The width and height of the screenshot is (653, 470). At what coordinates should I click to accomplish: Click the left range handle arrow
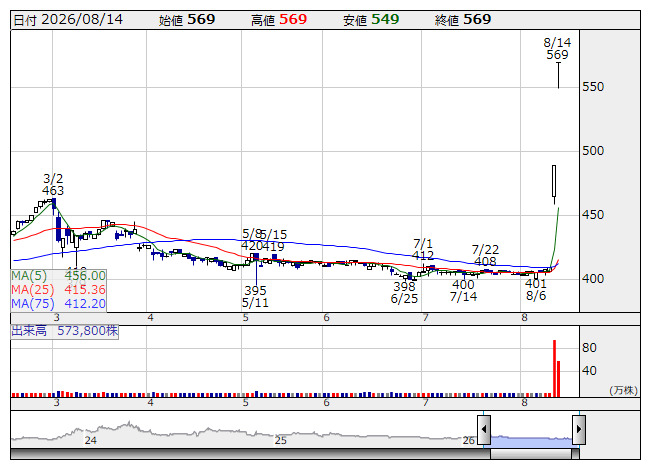tap(484, 430)
